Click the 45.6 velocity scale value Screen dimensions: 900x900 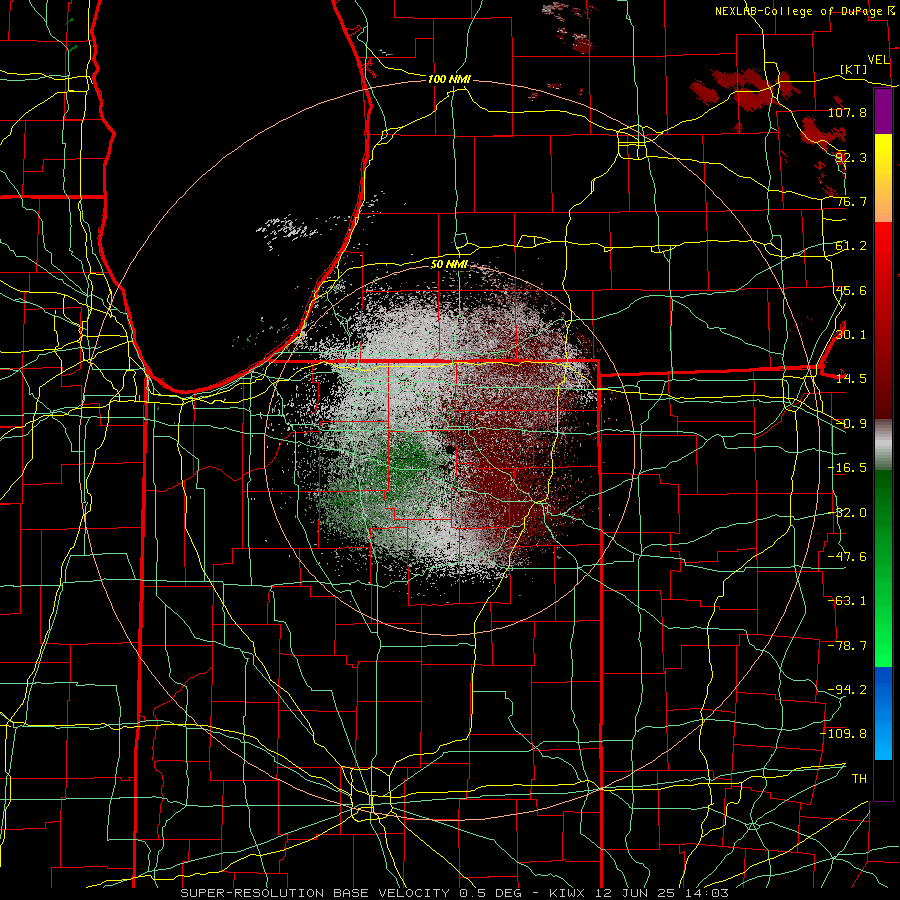851,290
